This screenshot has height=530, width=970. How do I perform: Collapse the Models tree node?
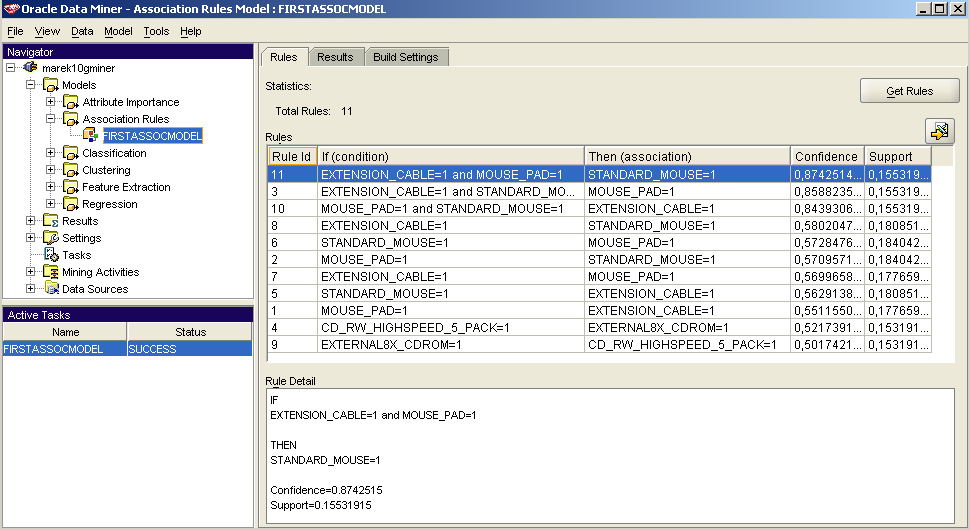[x=30, y=85]
